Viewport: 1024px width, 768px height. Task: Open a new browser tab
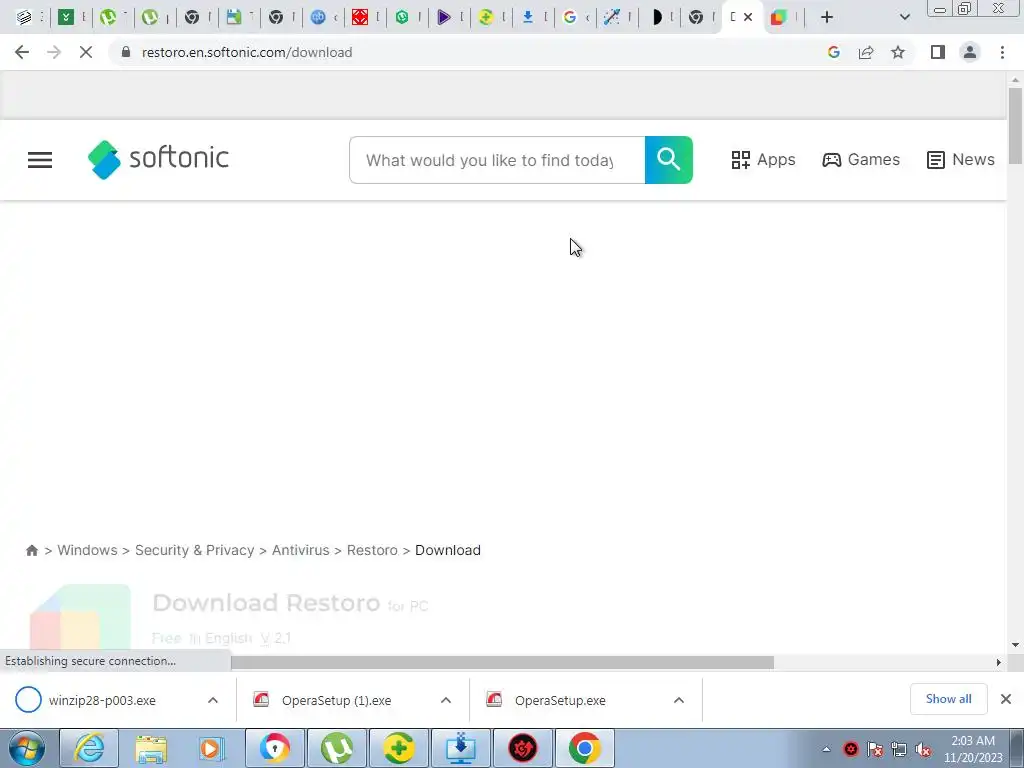(827, 17)
